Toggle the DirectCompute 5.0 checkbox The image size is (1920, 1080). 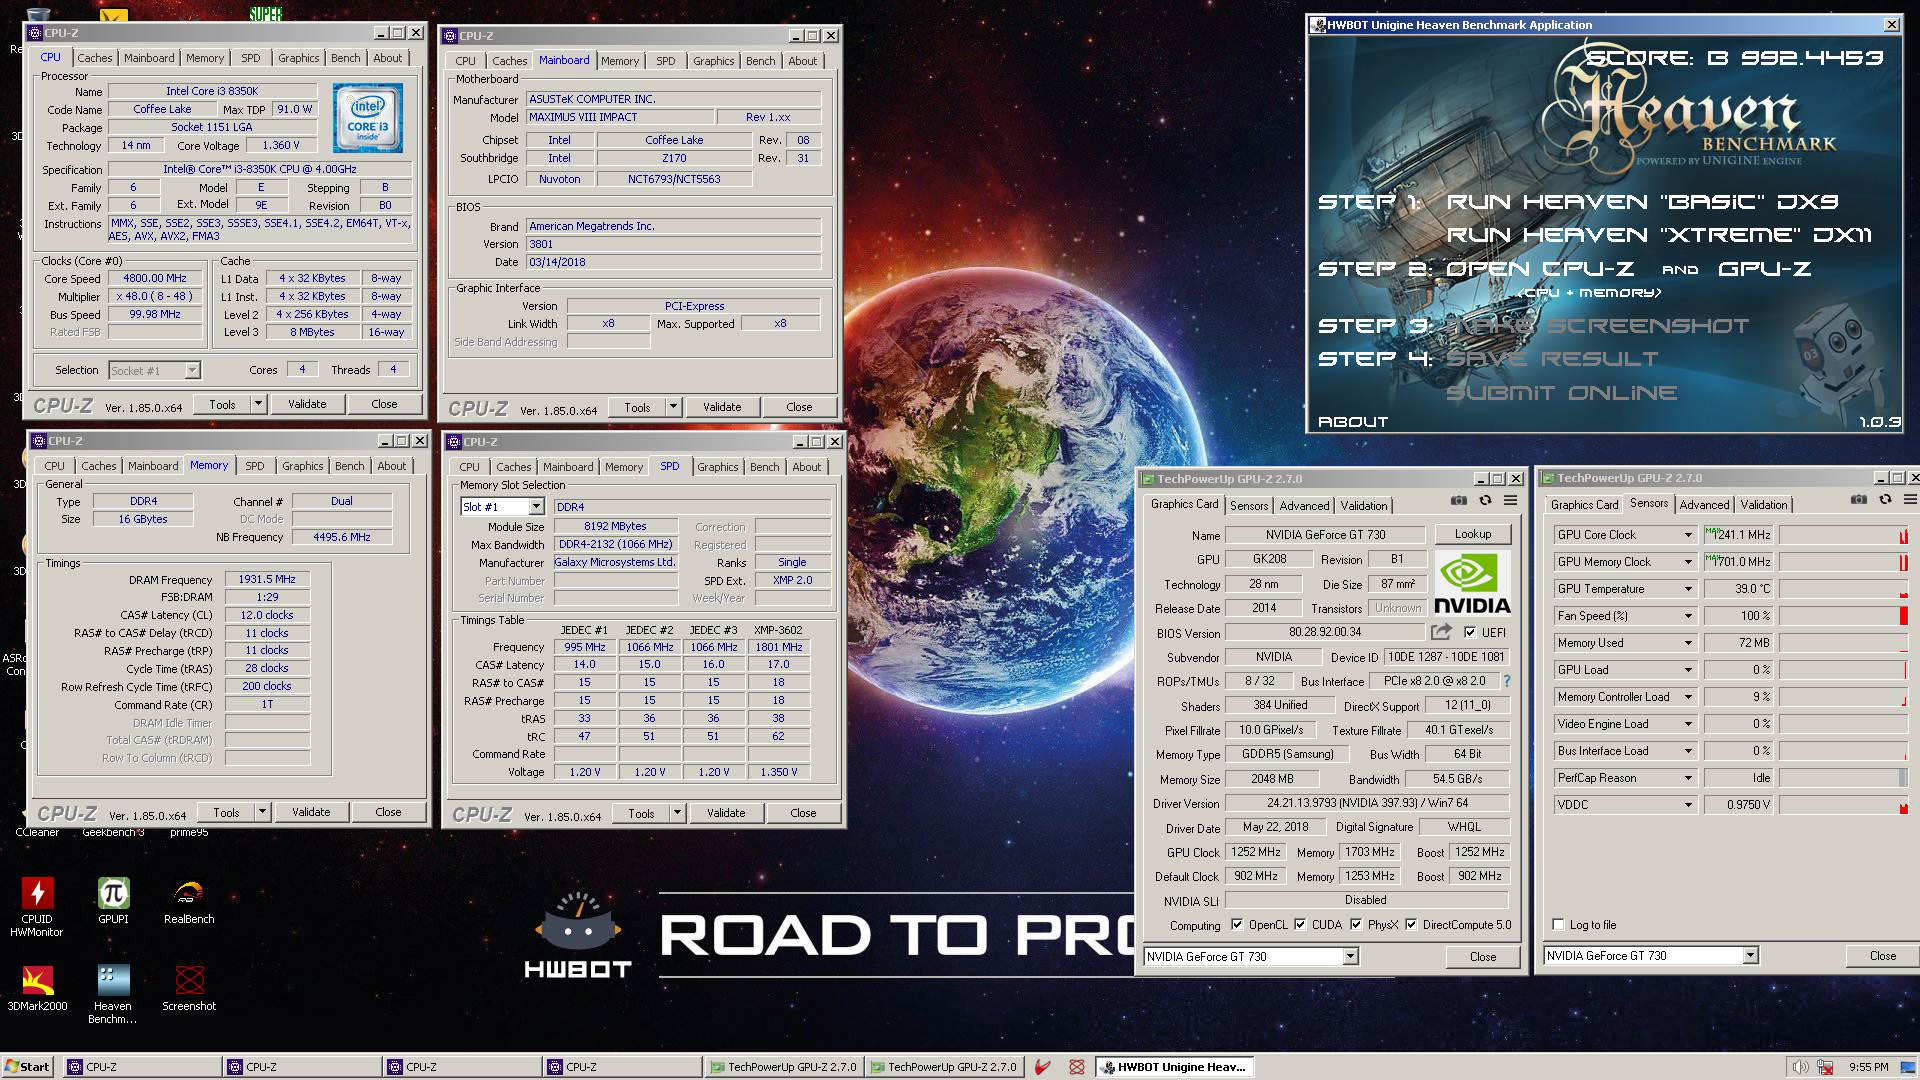click(x=1411, y=924)
